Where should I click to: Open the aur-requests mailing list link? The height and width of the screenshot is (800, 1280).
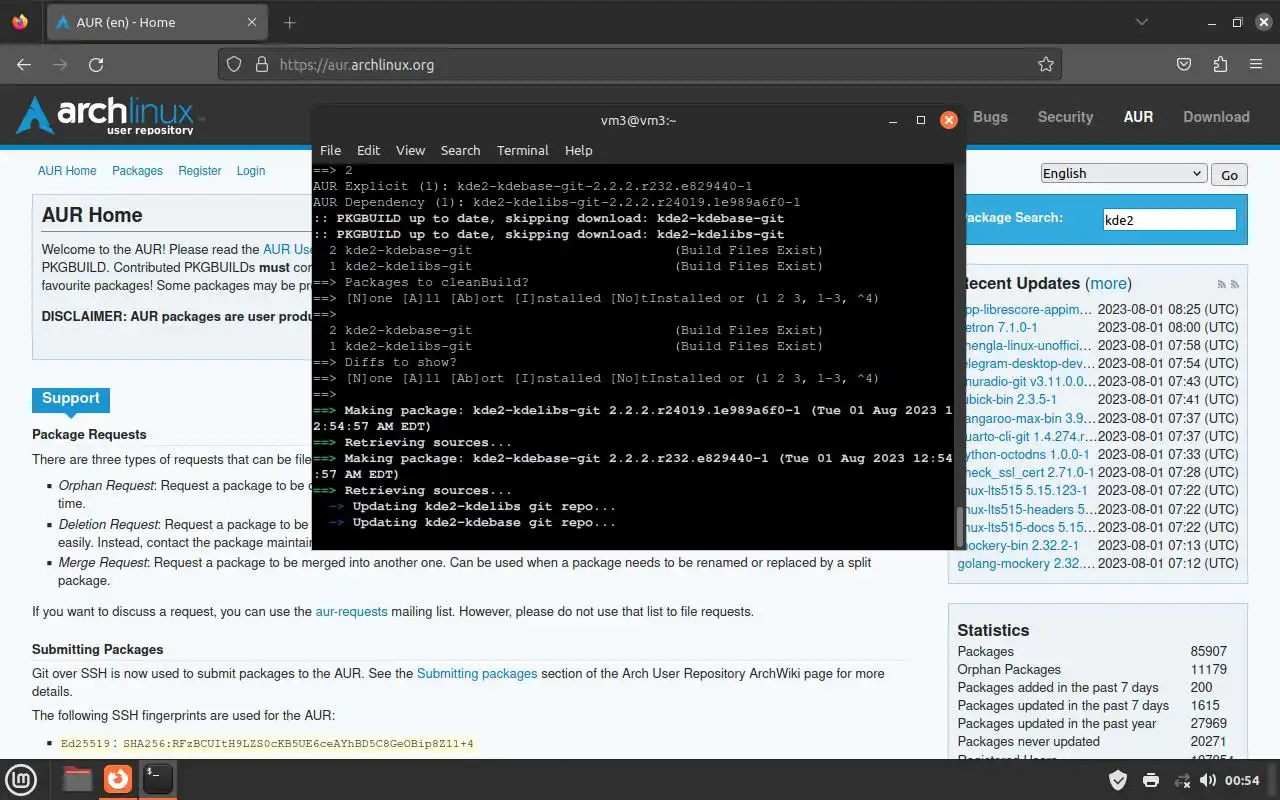pyautogui.click(x=351, y=611)
